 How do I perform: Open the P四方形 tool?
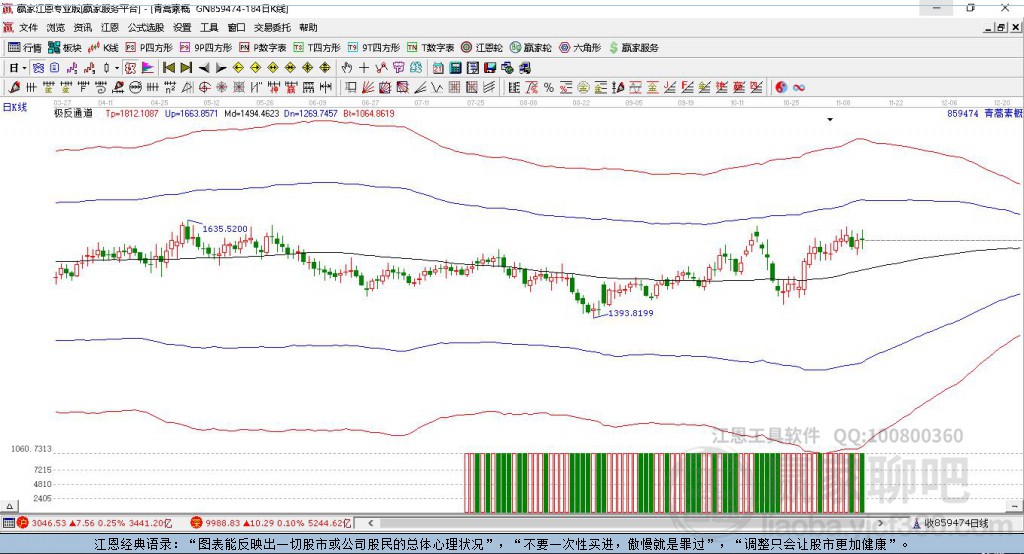149,47
